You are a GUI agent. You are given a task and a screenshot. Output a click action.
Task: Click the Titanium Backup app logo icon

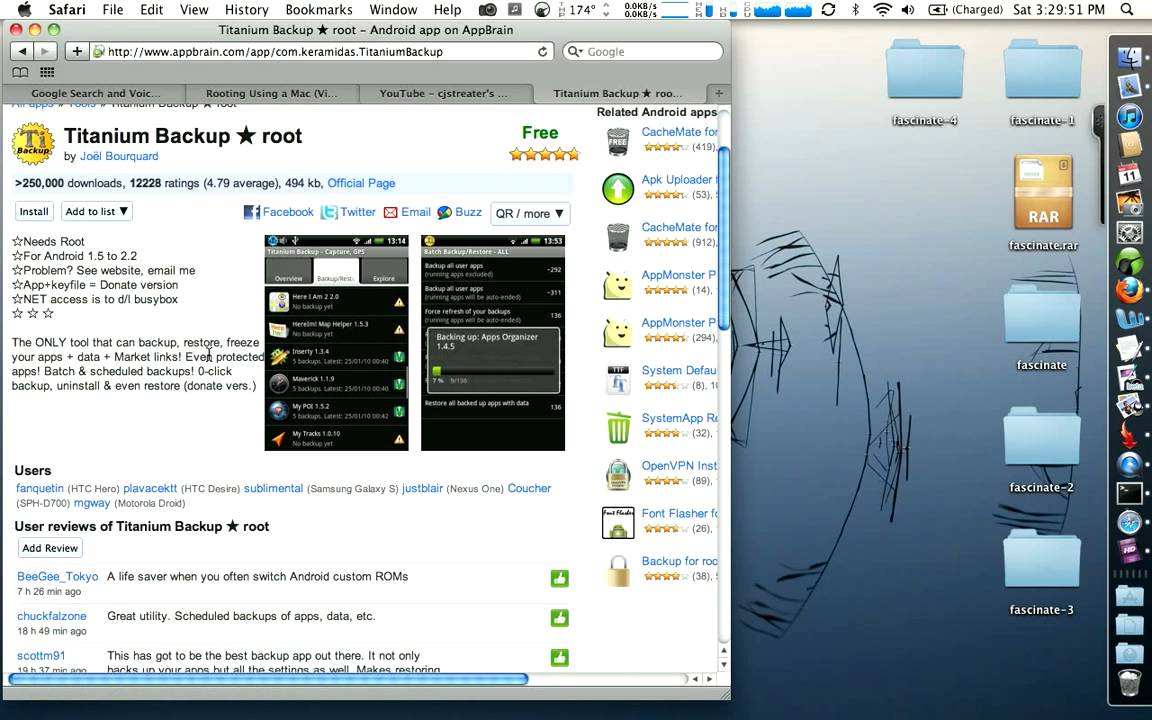33,144
